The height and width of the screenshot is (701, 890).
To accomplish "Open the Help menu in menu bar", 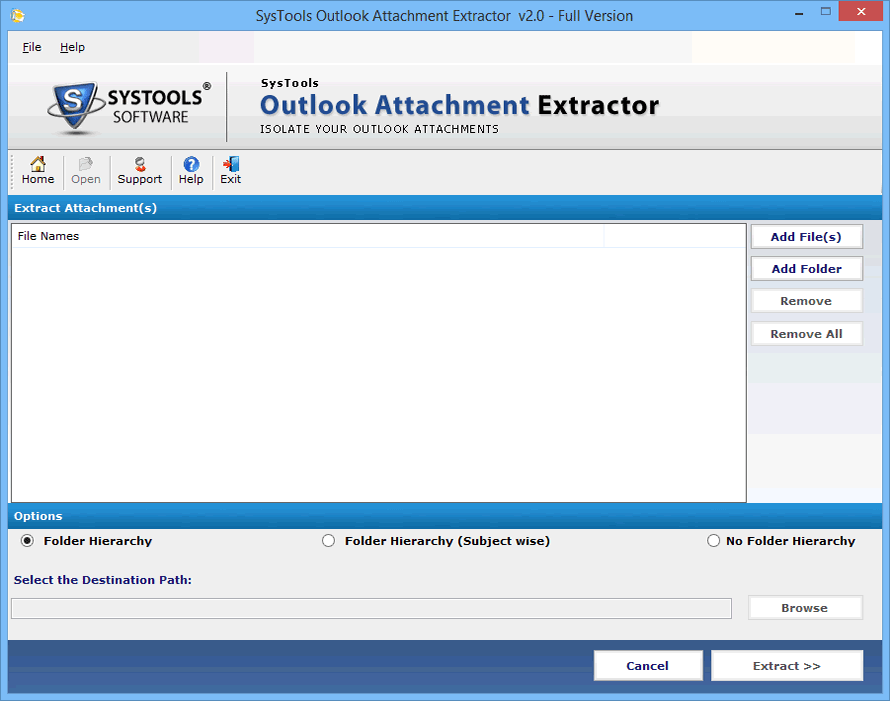I will tap(73, 47).
